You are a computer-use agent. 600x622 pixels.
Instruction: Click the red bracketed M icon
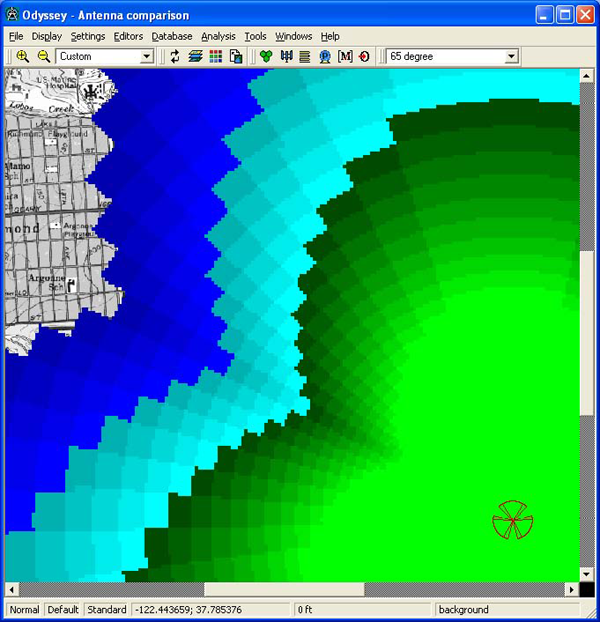[345, 57]
